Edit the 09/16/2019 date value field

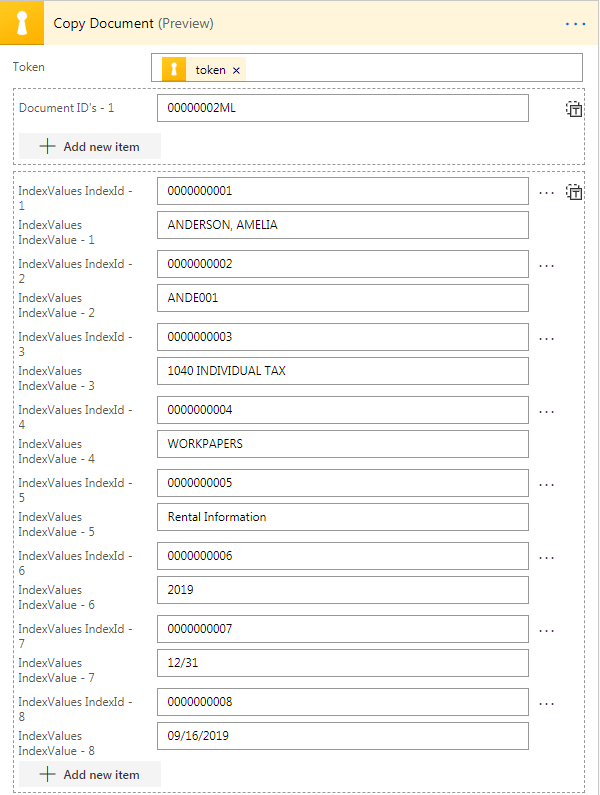coord(342,736)
